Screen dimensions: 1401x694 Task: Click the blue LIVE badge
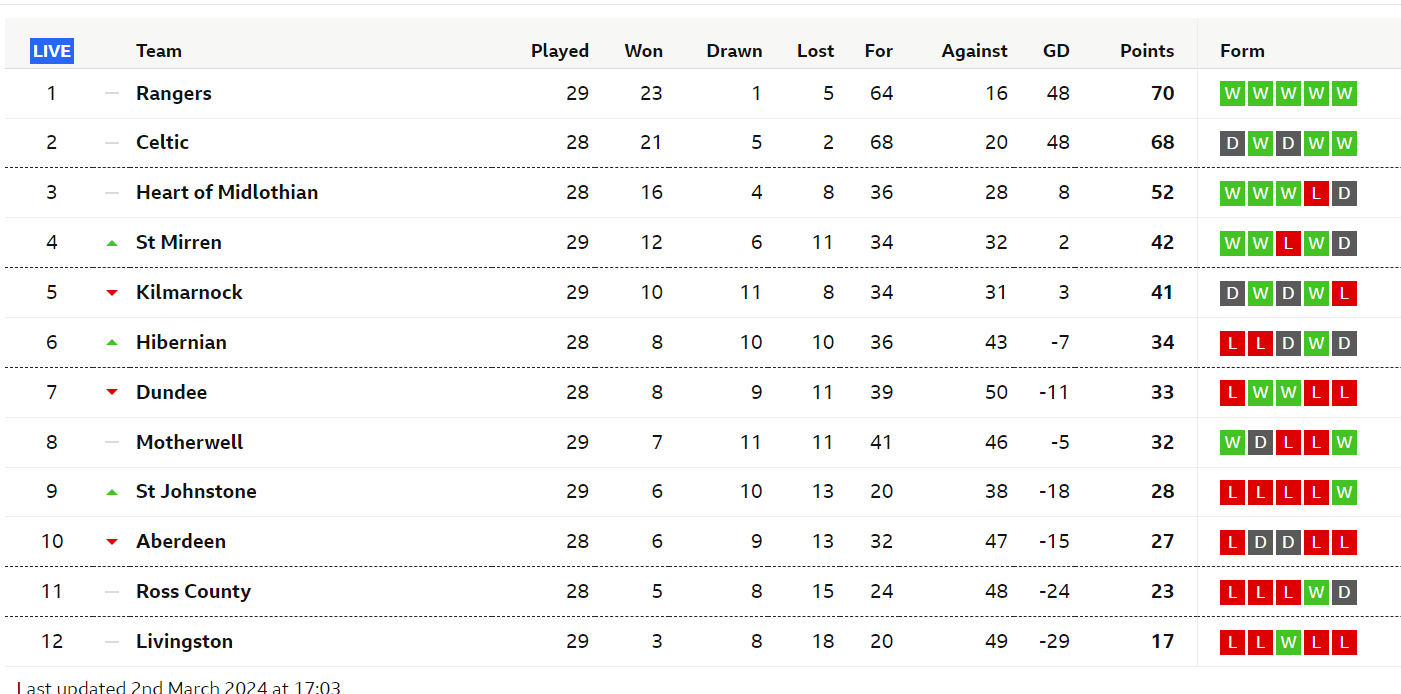click(52, 51)
